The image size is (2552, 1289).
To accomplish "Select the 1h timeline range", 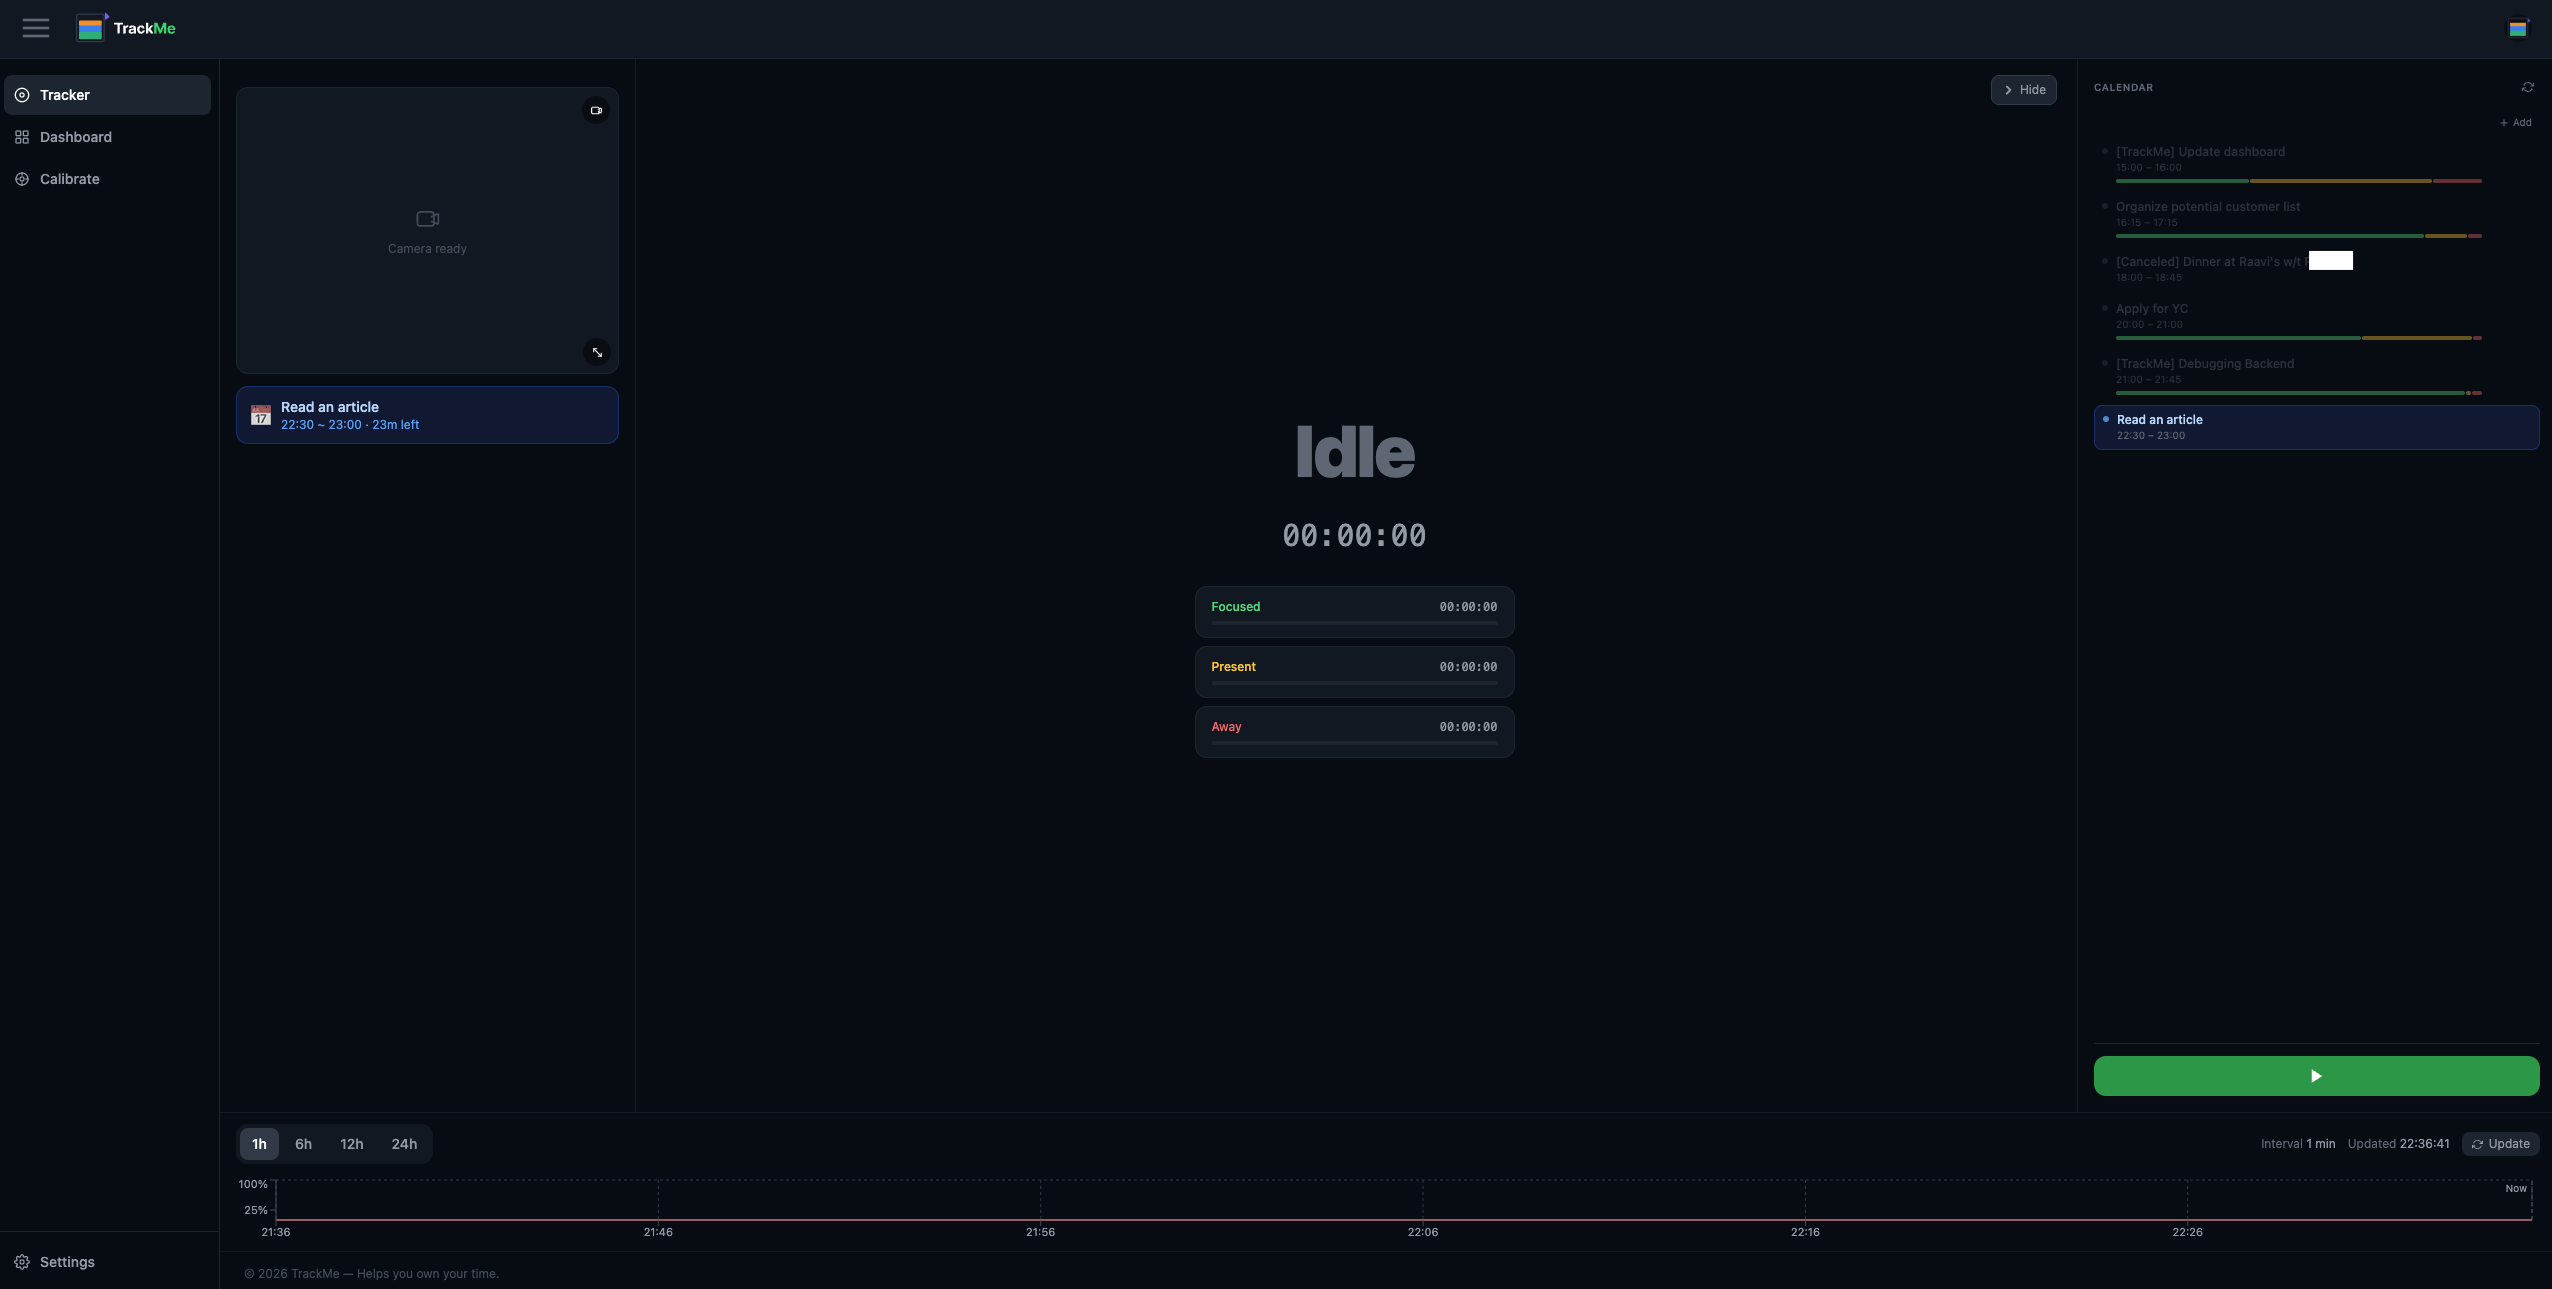I will (259, 1144).
